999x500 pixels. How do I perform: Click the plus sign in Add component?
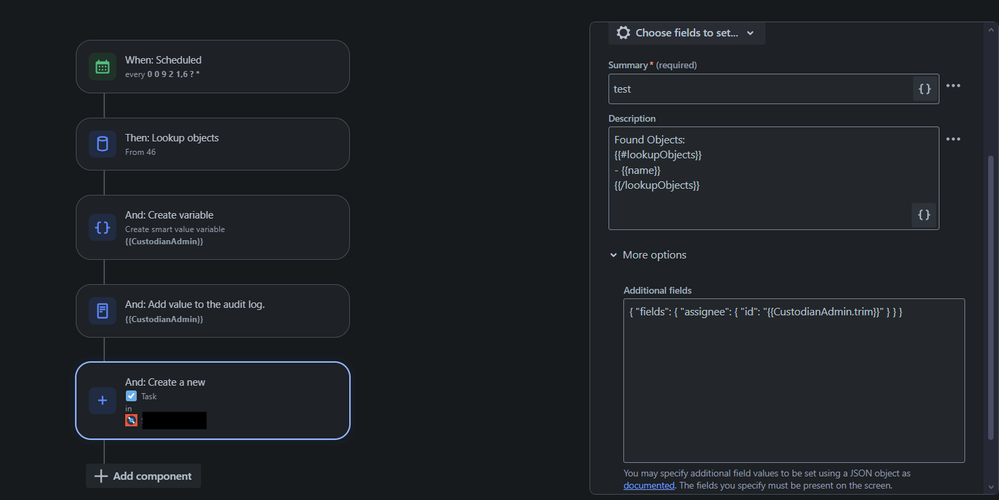click(x=101, y=476)
